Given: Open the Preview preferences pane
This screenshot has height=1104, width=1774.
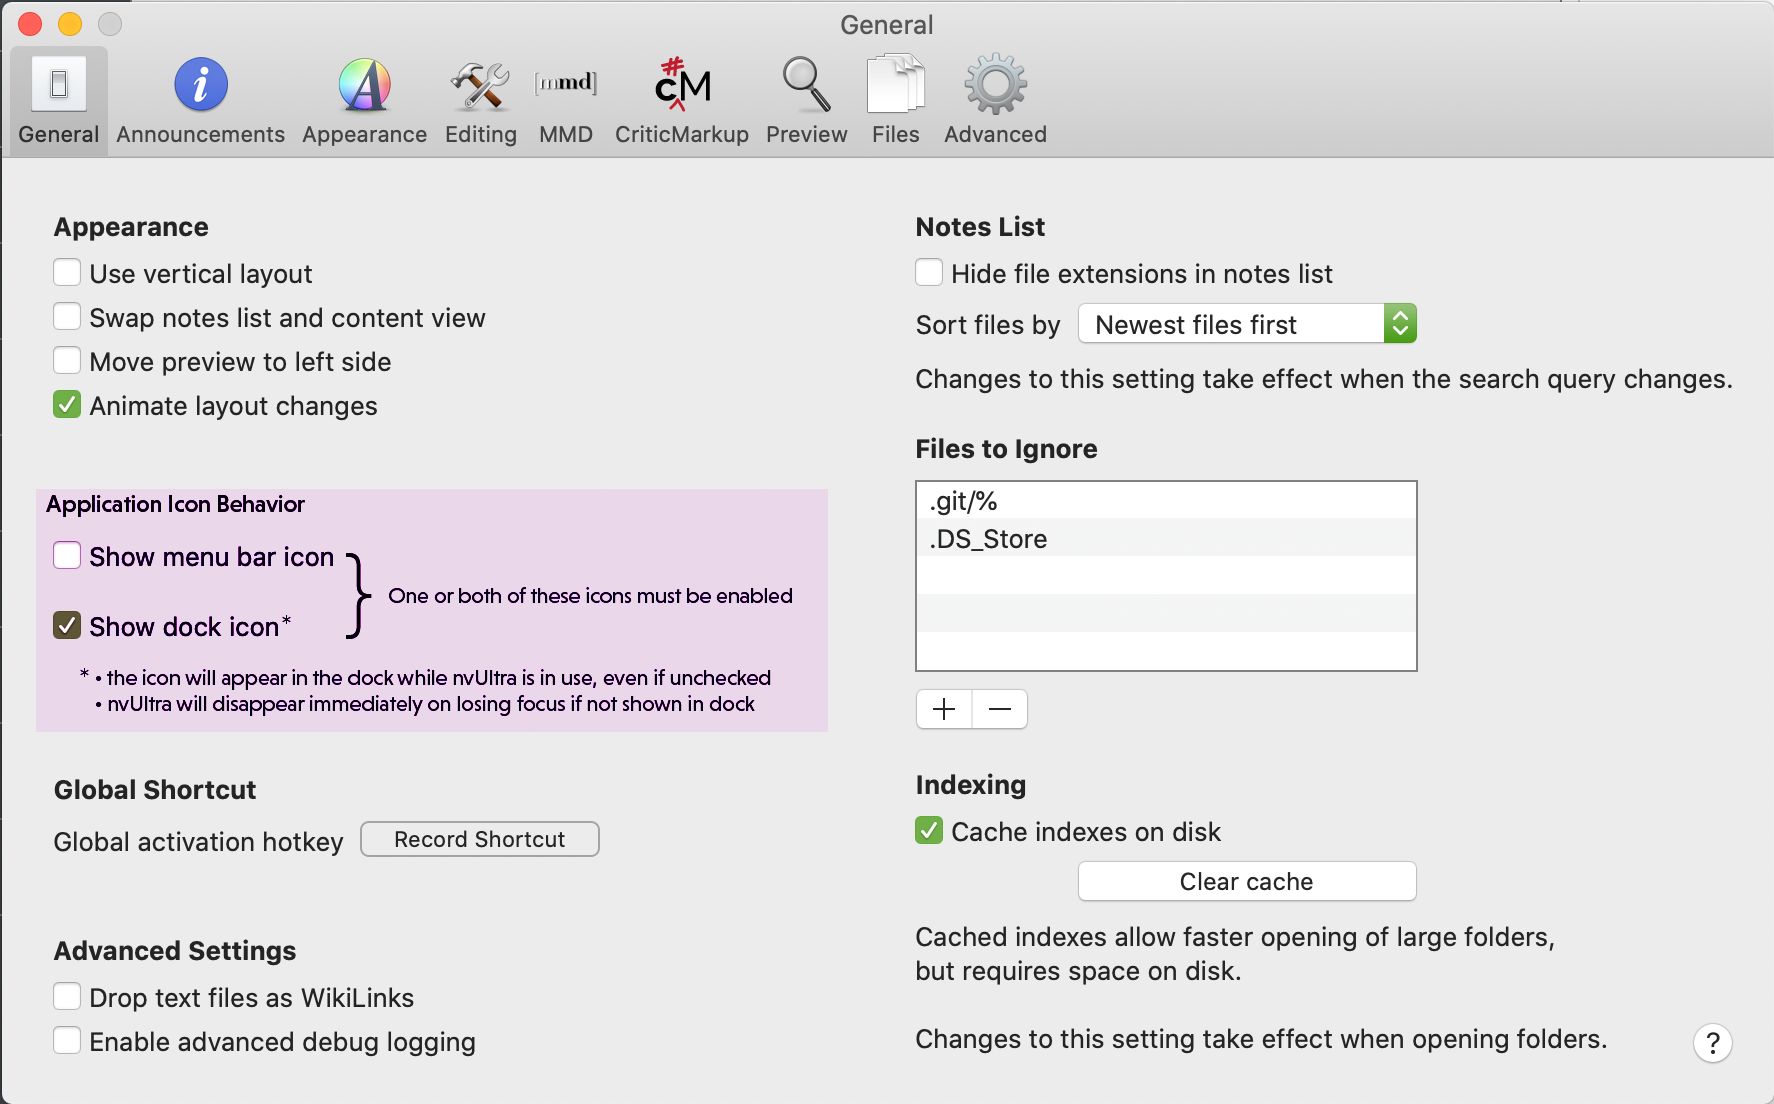Looking at the screenshot, I should [x=806, y=100].
